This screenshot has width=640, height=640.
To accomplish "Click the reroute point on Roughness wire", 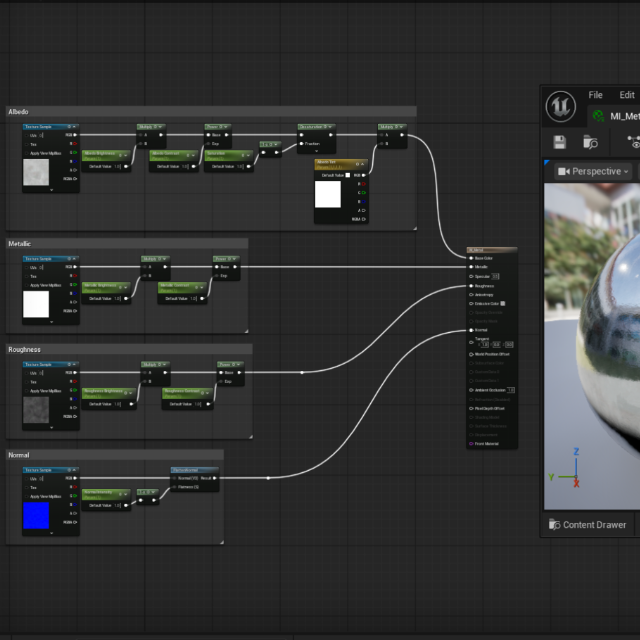I will tap(302, 372).
